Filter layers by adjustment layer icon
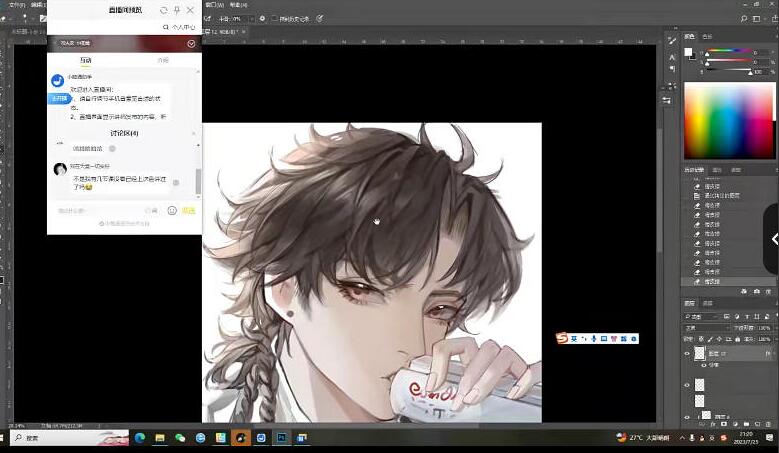Viewport: 779px width, 453px height. click(x=737, y=316)
